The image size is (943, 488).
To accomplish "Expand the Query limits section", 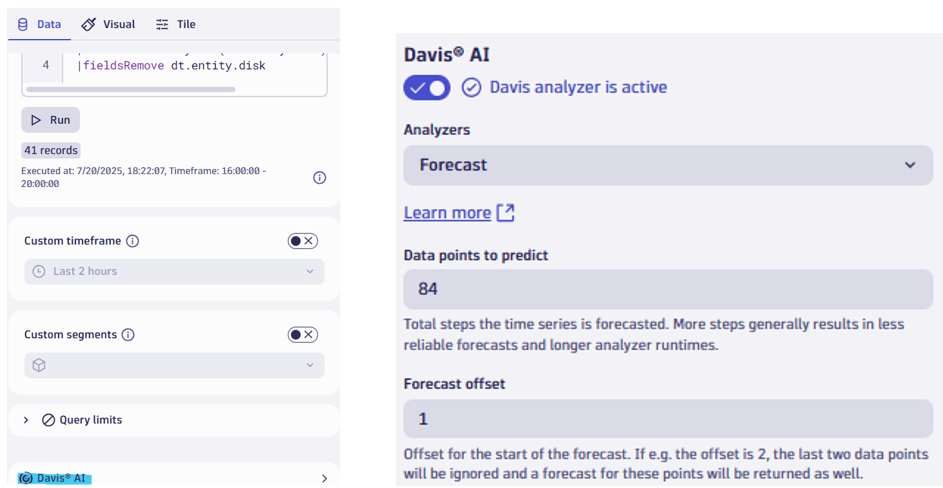I will click(x=26, y=420).
